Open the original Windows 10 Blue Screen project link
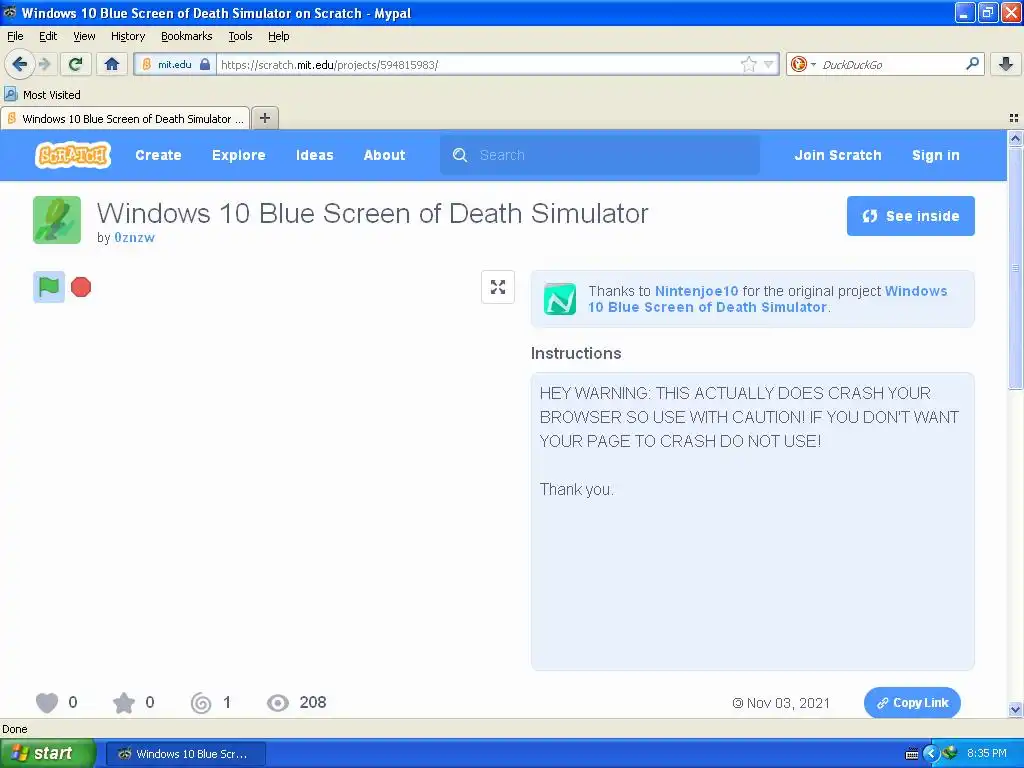This screenshot has height=768, width=1024. coord(767,299)
